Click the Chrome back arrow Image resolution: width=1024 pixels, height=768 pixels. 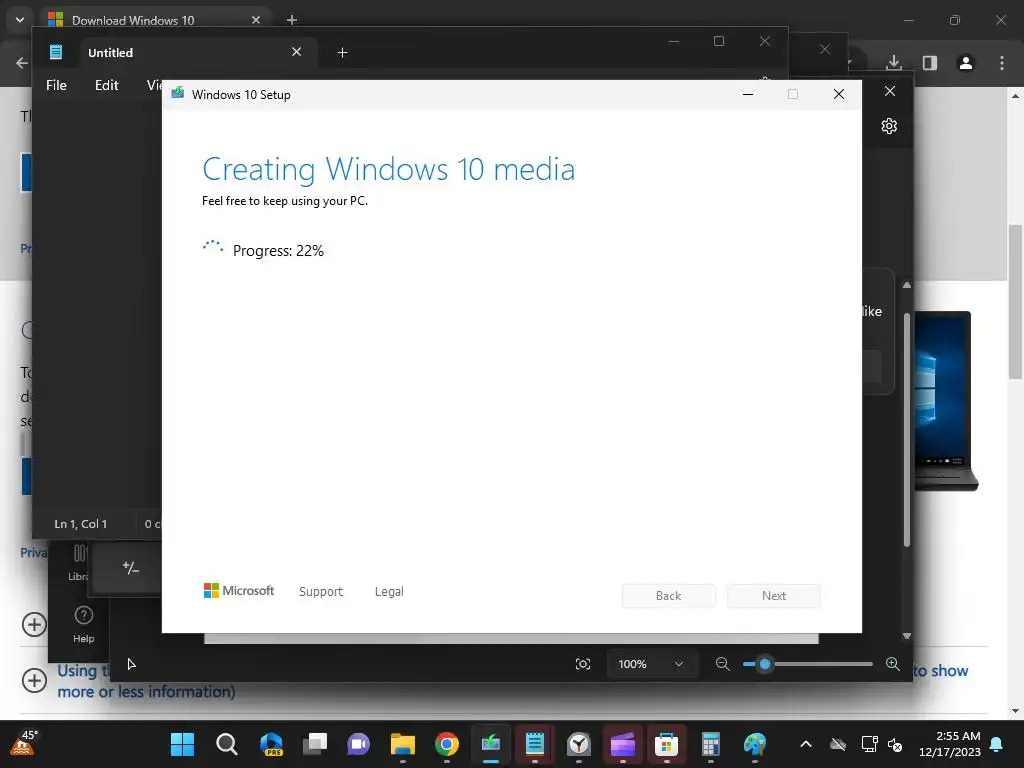click(x=22, y=63)
